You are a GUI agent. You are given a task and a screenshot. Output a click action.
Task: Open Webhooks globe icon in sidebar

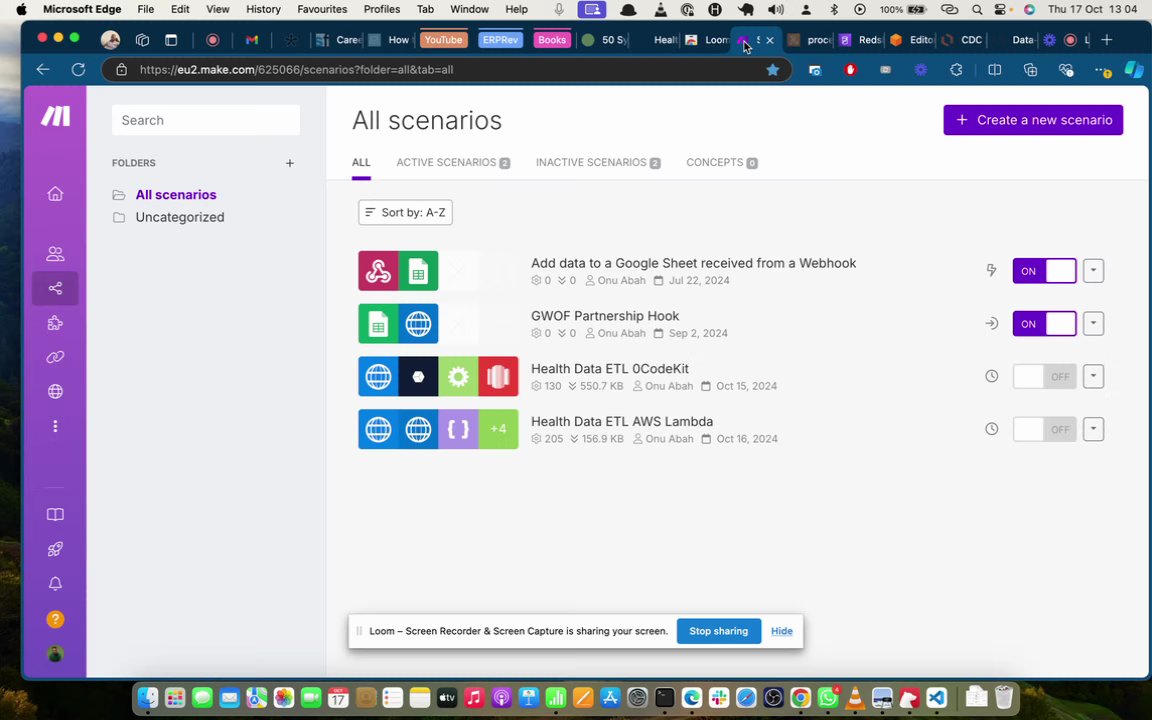click(x=55, y=392)
